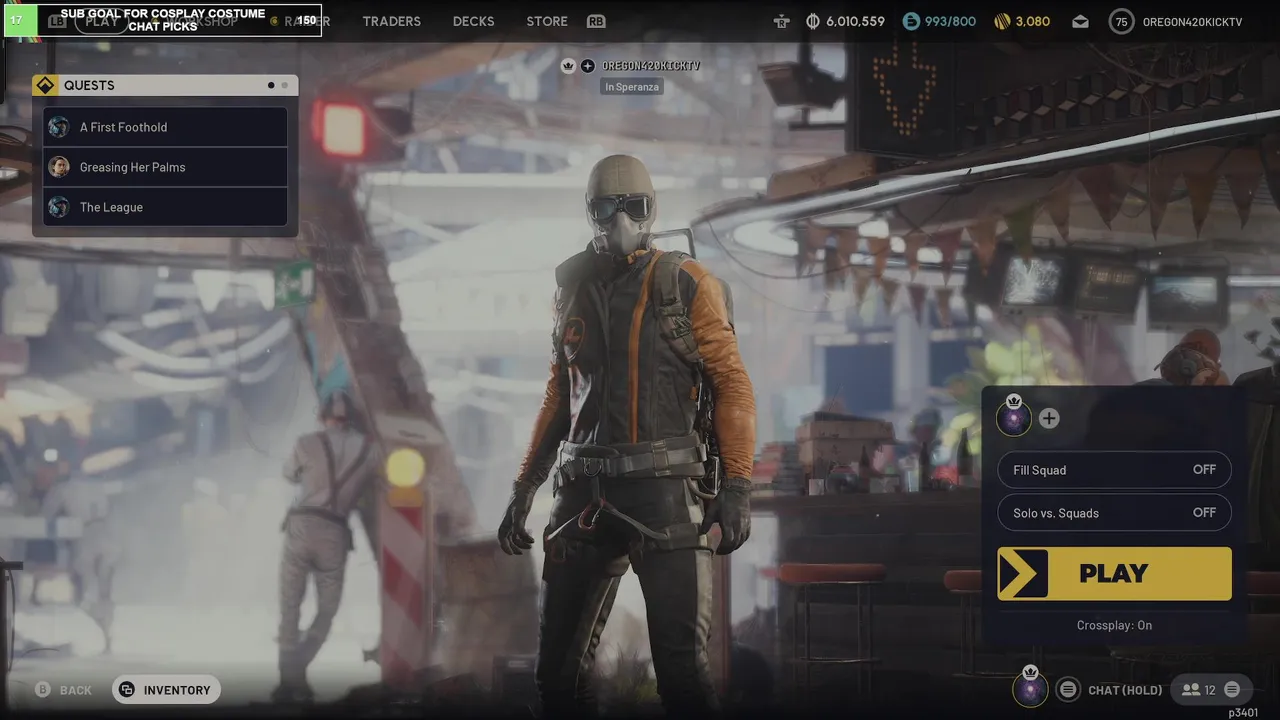This screenshot has height=720, width=1280.
Task: Switch to second Quests page dot
Action: (x=284, y=85)
